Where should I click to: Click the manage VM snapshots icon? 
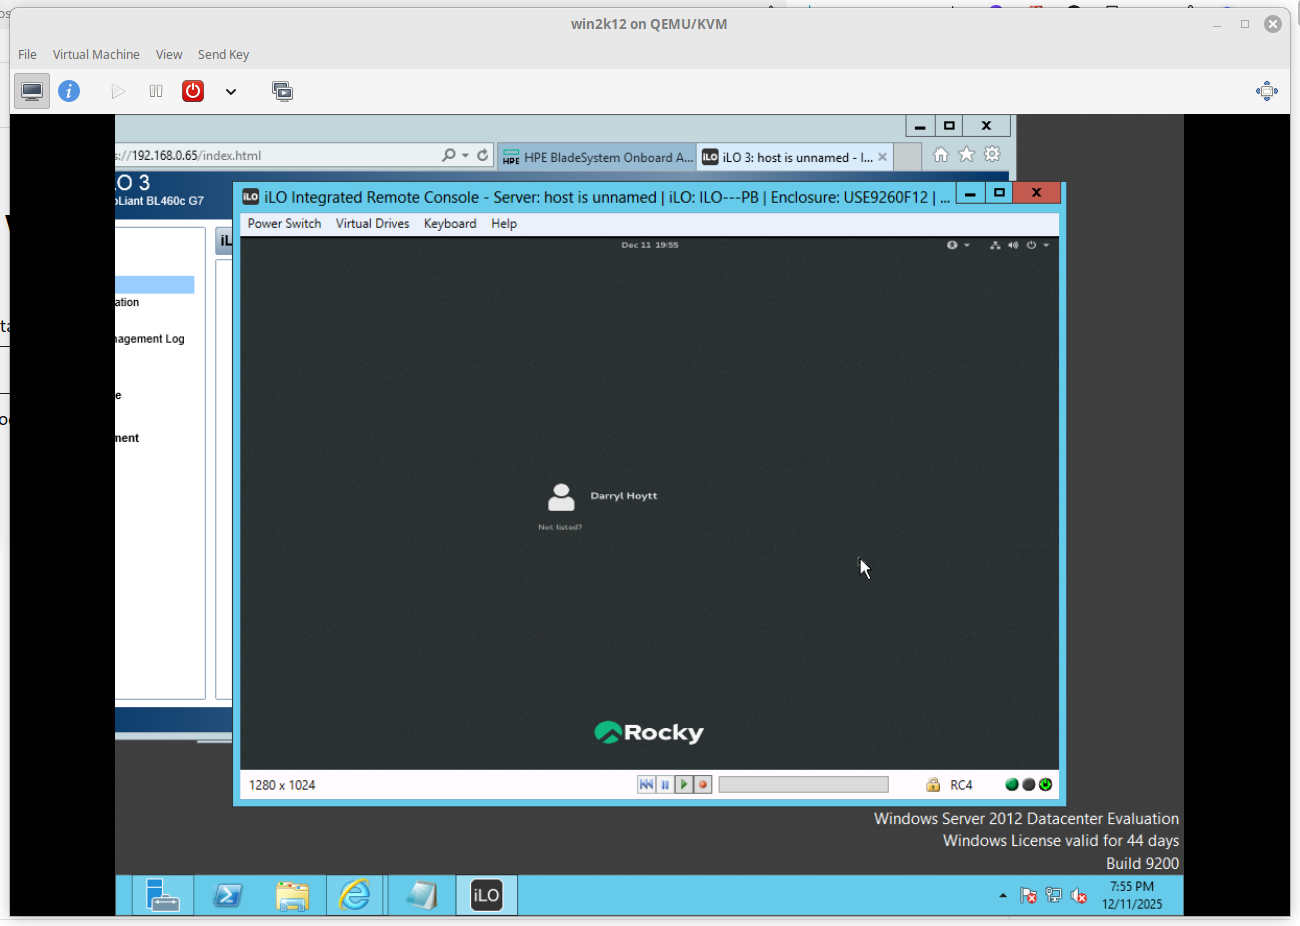pyautogui.click(x=282, y=91)
